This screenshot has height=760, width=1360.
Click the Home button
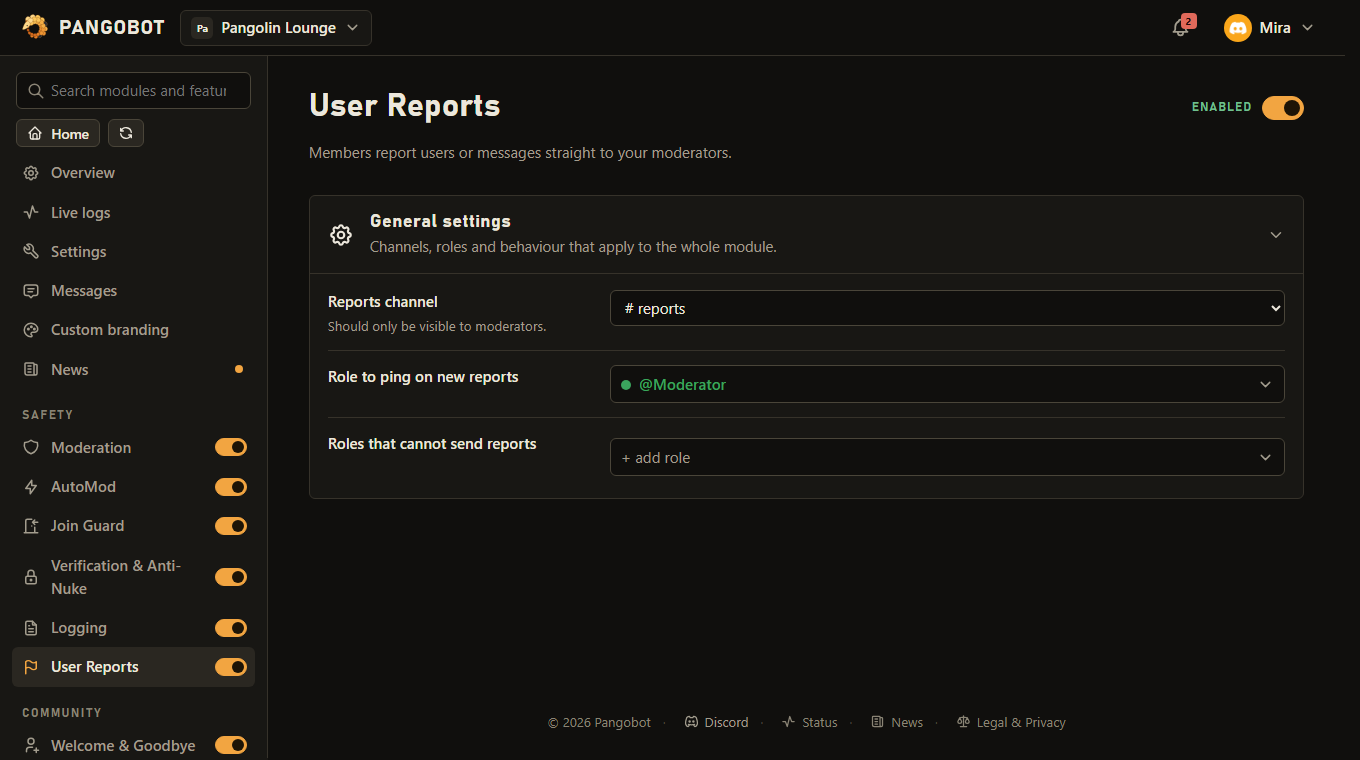pyautogui.click(x=58, y=133)
